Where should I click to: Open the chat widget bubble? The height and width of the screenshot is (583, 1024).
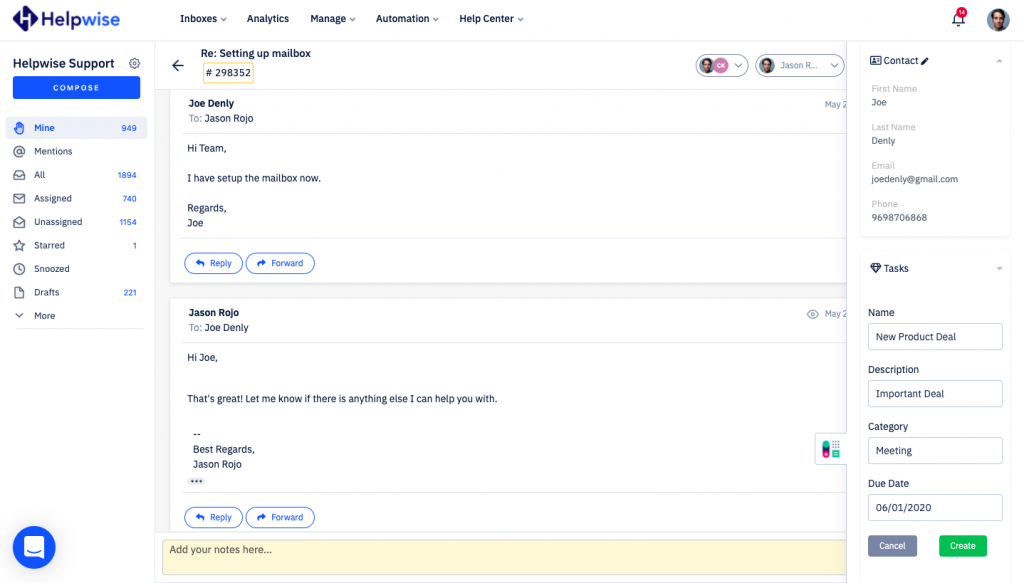(34, 547)
